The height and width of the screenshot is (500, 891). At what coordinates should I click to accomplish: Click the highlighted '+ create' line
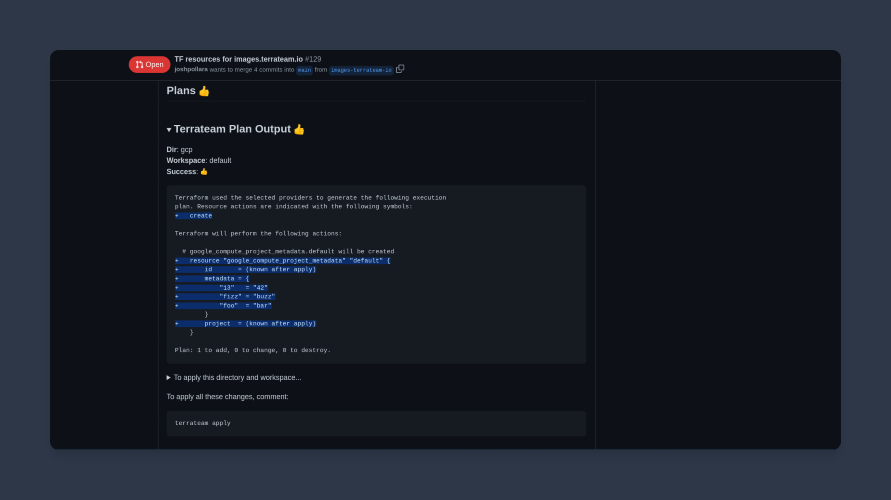(193, 216)
